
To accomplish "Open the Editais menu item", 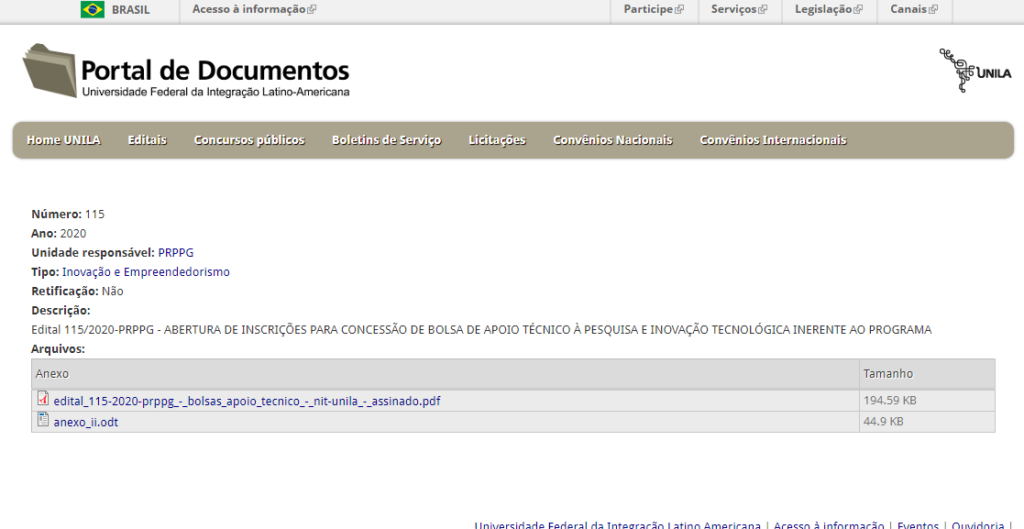I will (x=147, y=140).
